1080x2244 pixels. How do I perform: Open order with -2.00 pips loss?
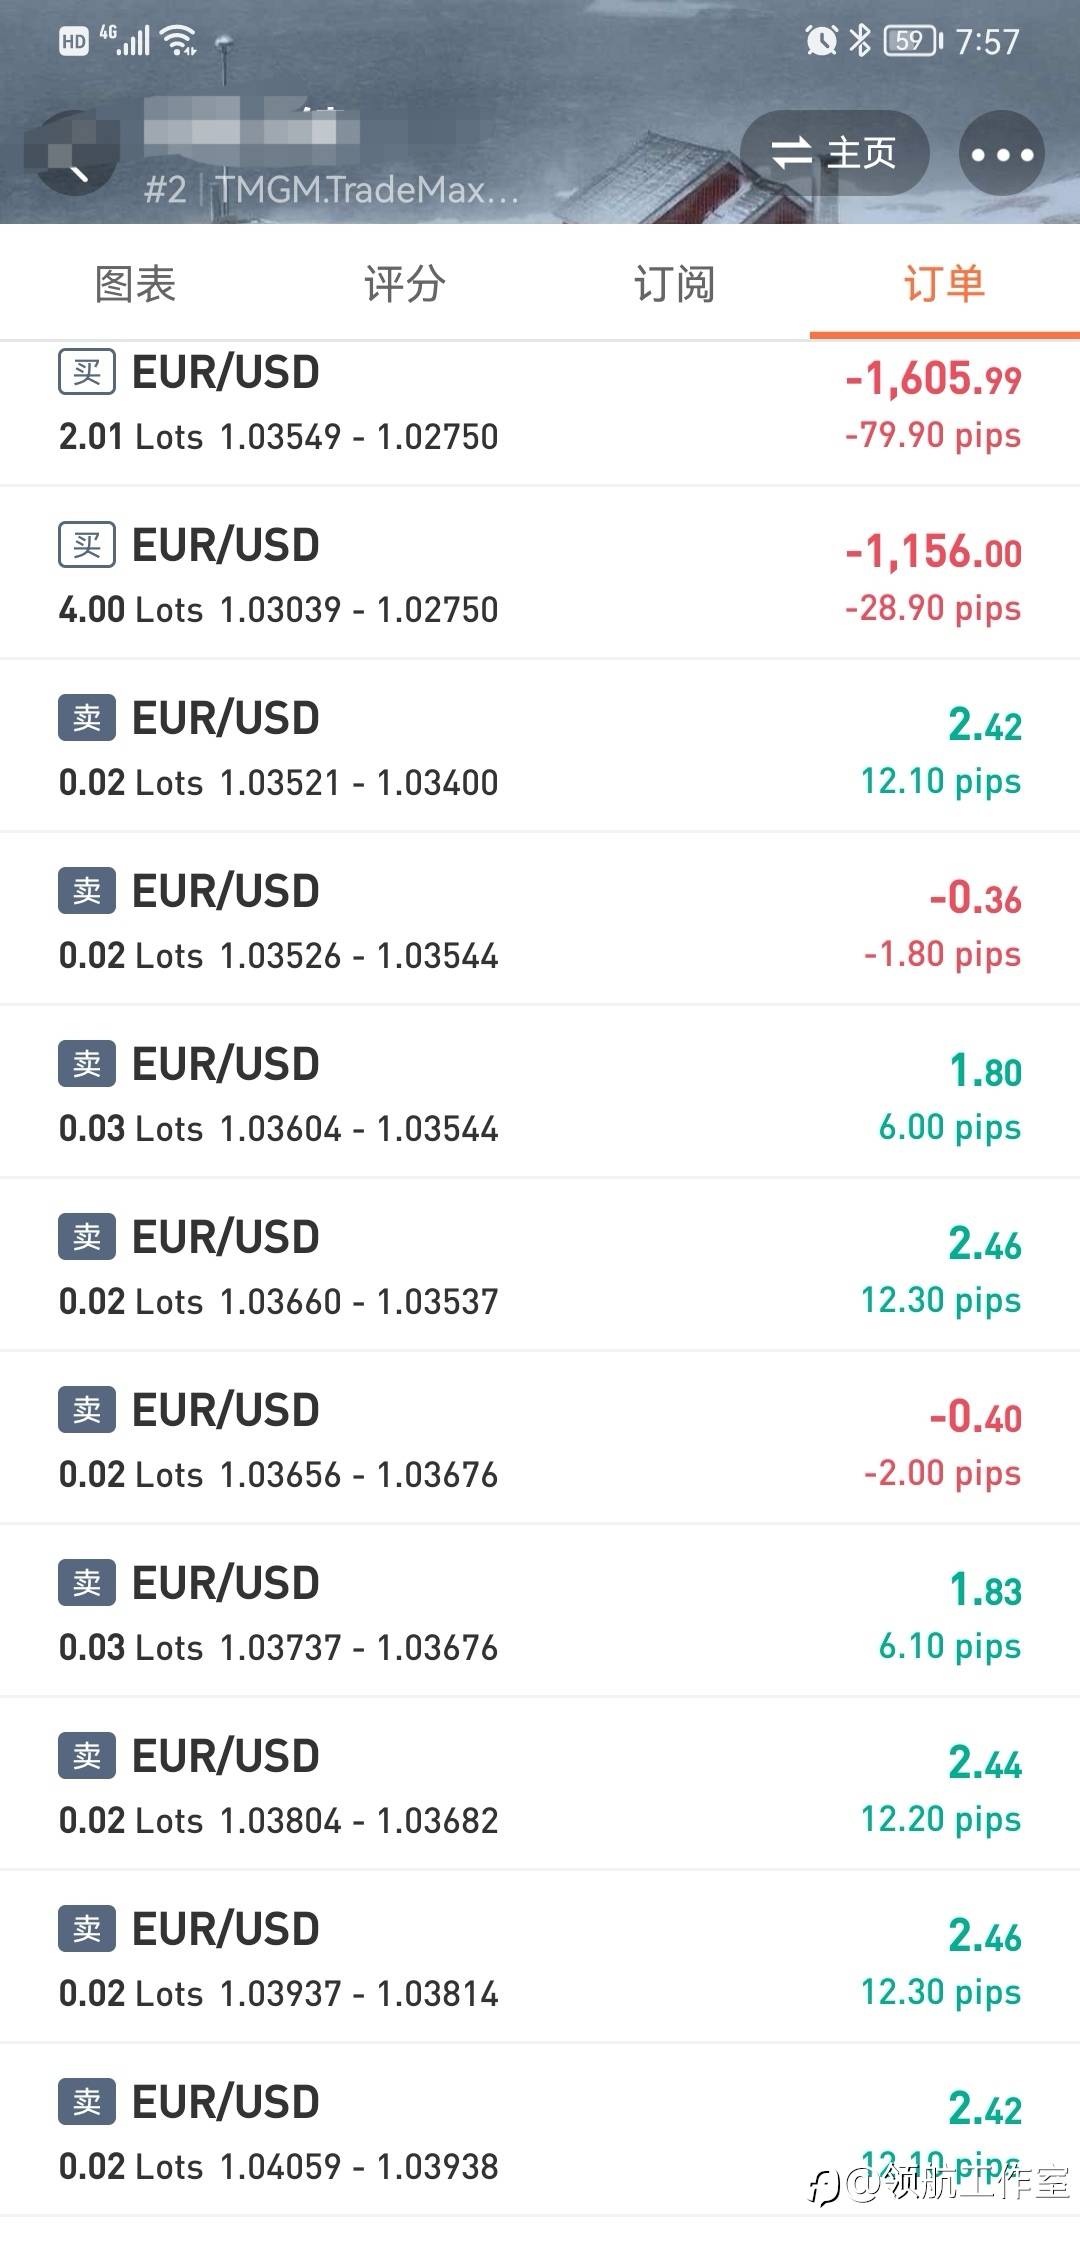(x=540, y=1442)
